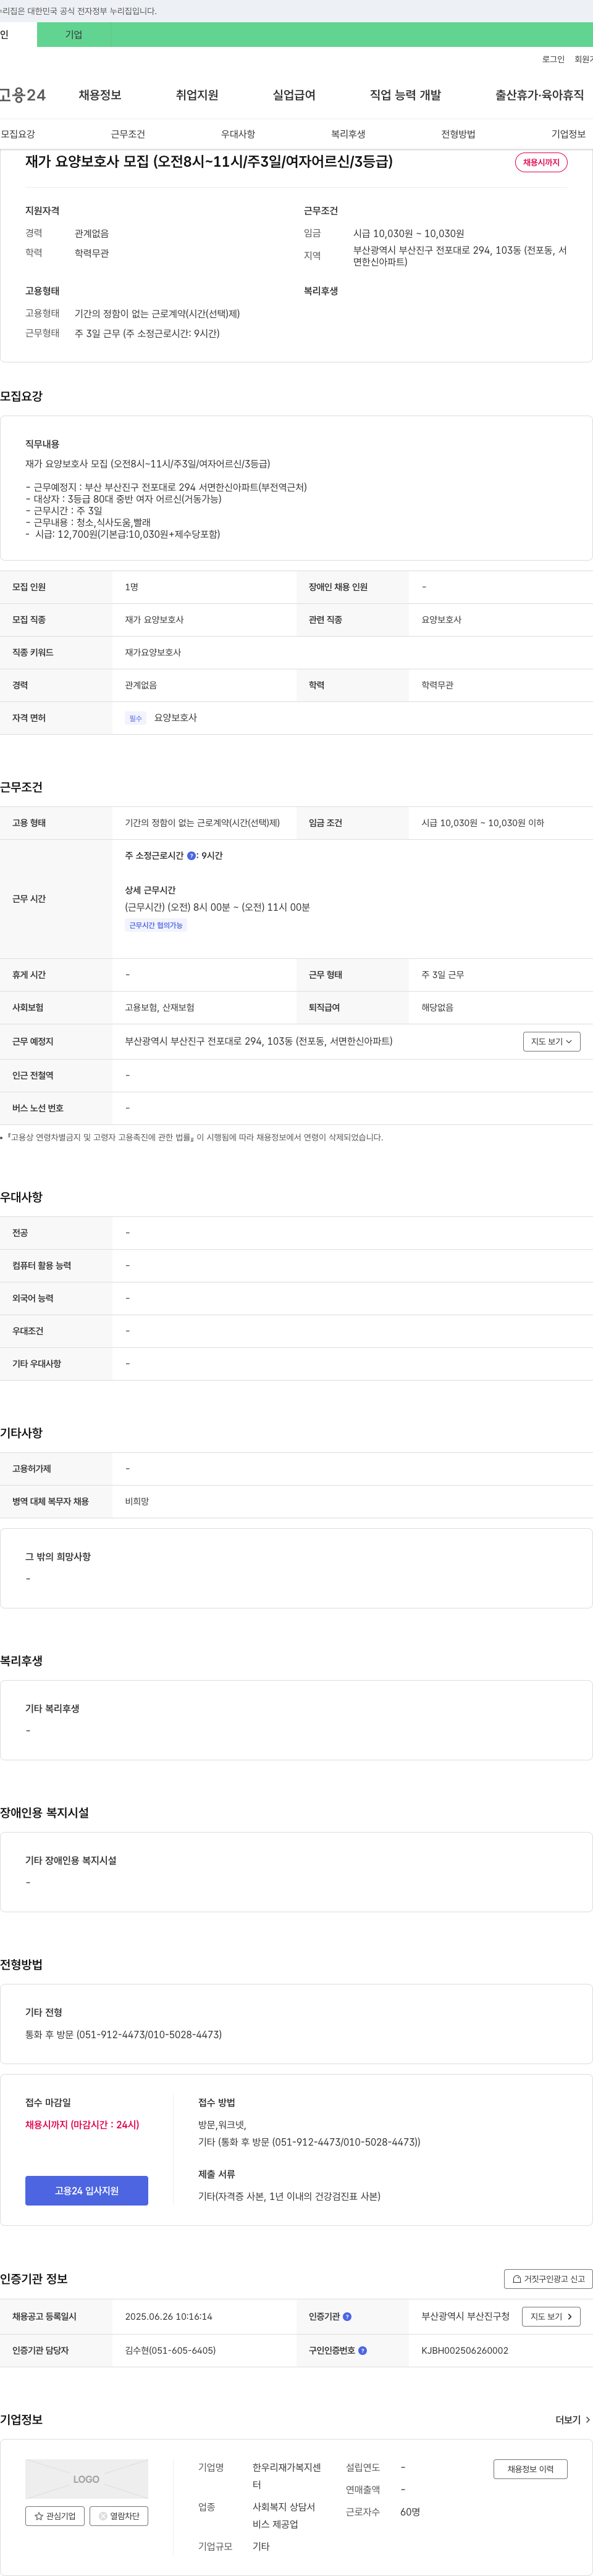Expand 지도 보기 map for 근무 예정지
The height and width of the screenshot is (2576, 593).
[551, 1042]
